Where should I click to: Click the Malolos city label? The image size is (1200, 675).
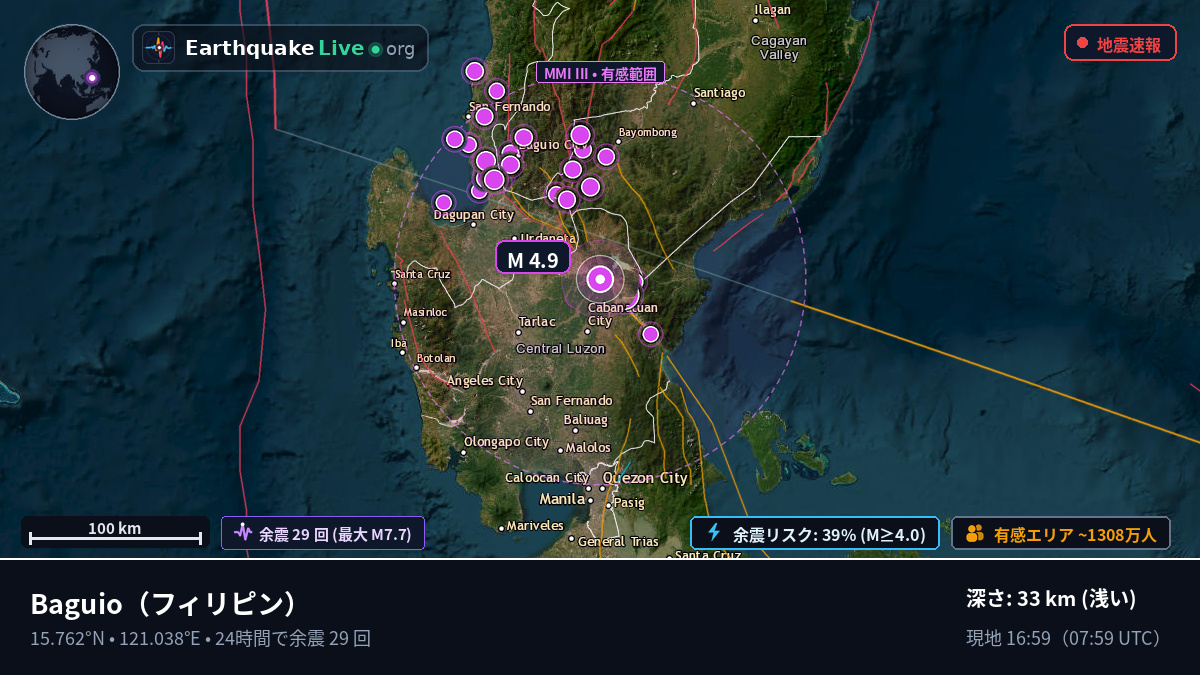pyautogui.click(x=589, y=448)
